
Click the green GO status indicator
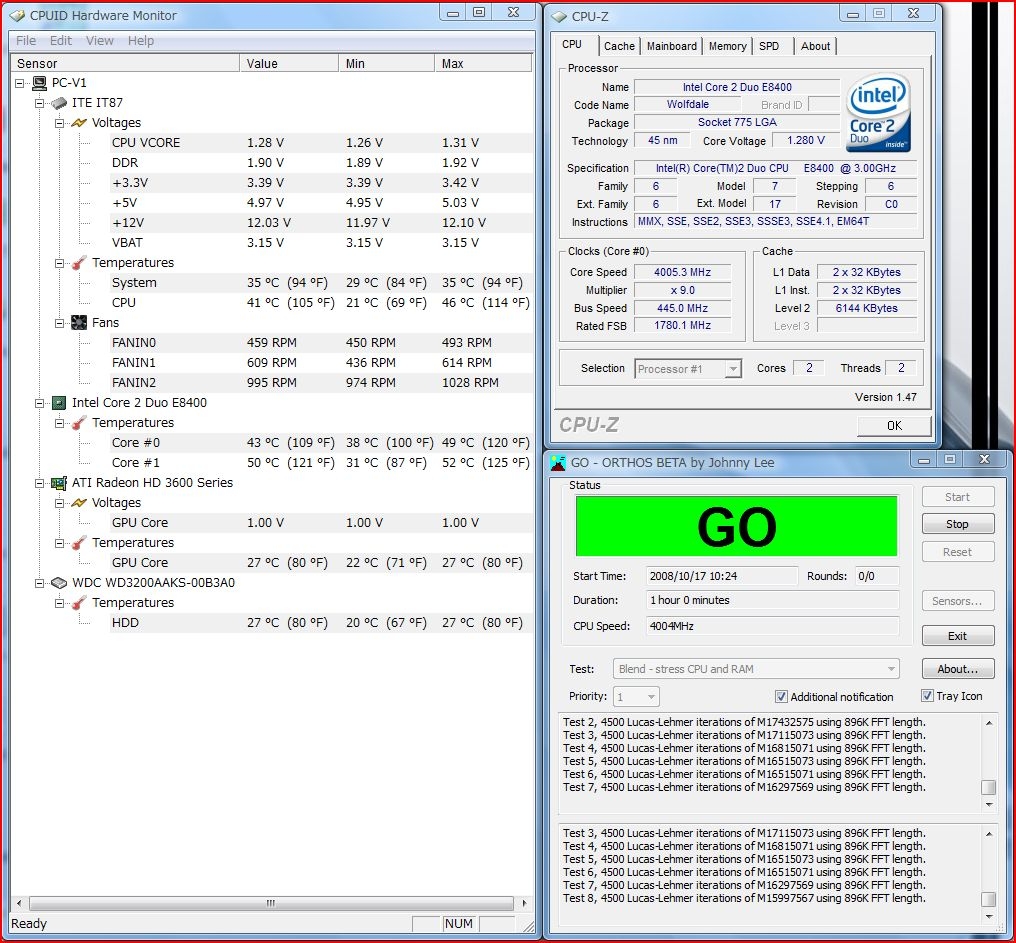[x=737, y=526]
